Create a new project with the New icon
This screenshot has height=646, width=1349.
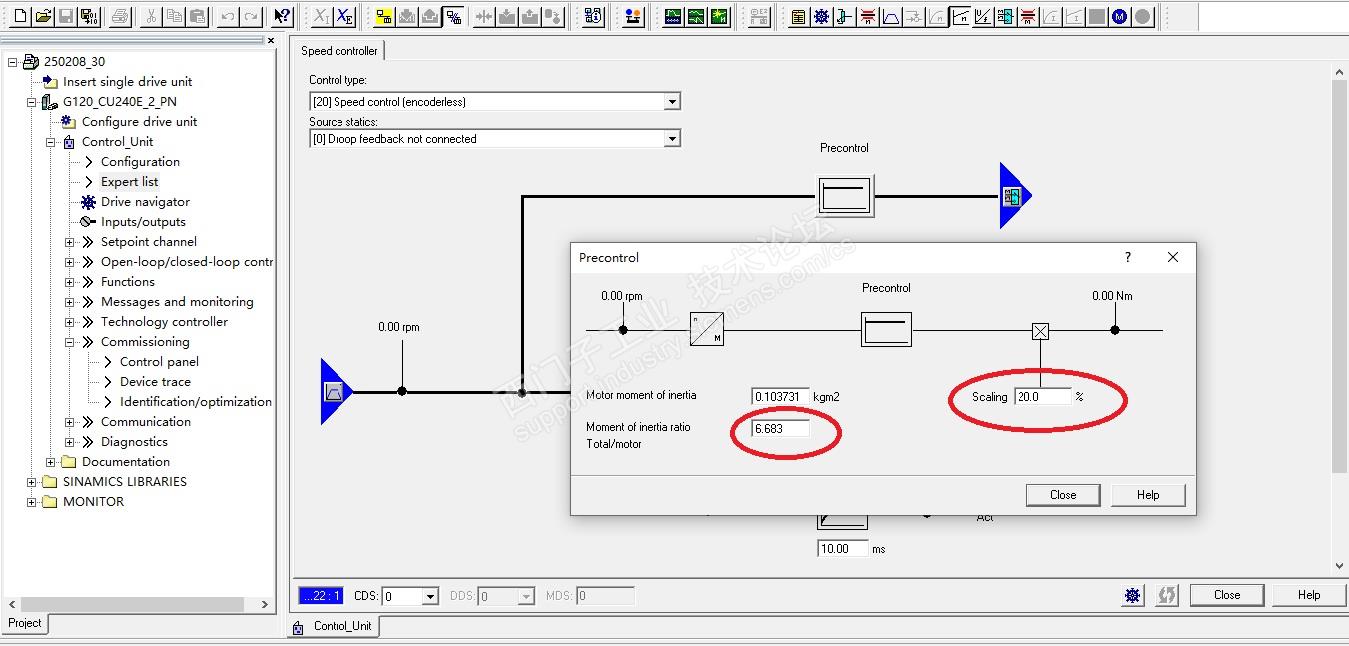[20, 16]
